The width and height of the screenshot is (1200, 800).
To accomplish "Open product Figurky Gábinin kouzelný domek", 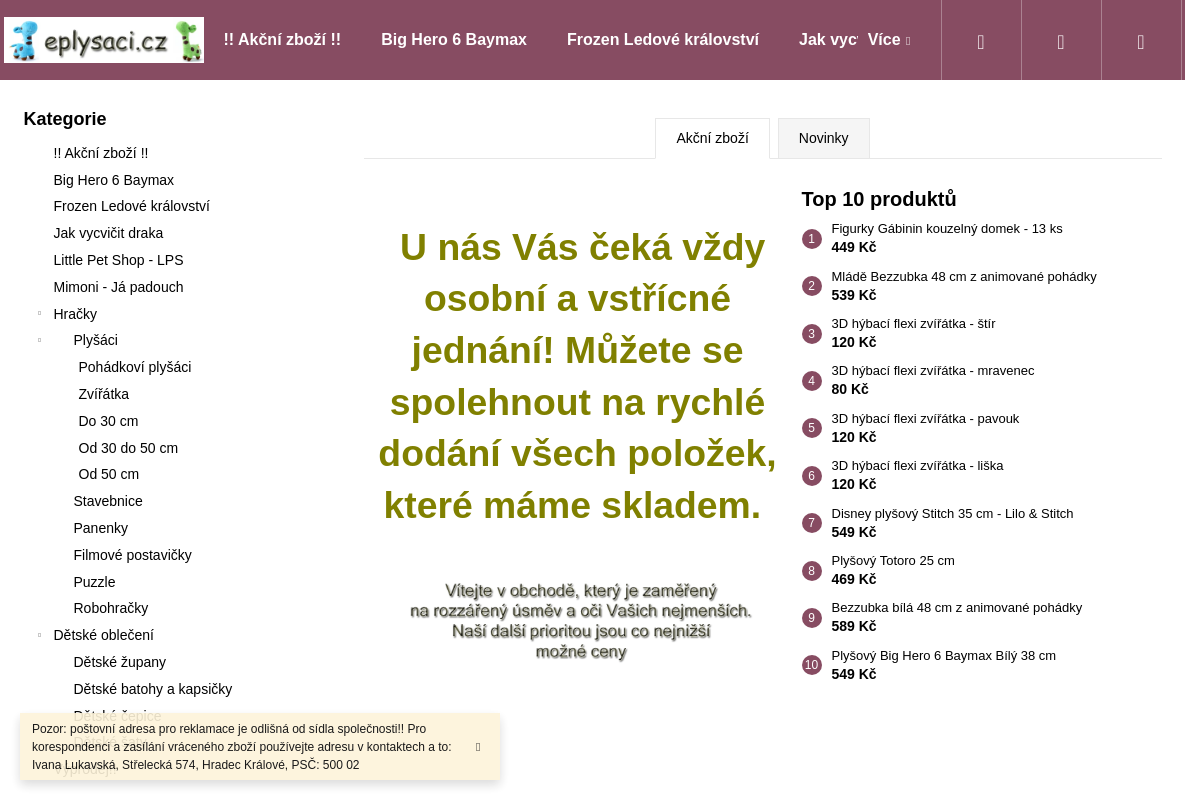I will pos(947,228).
